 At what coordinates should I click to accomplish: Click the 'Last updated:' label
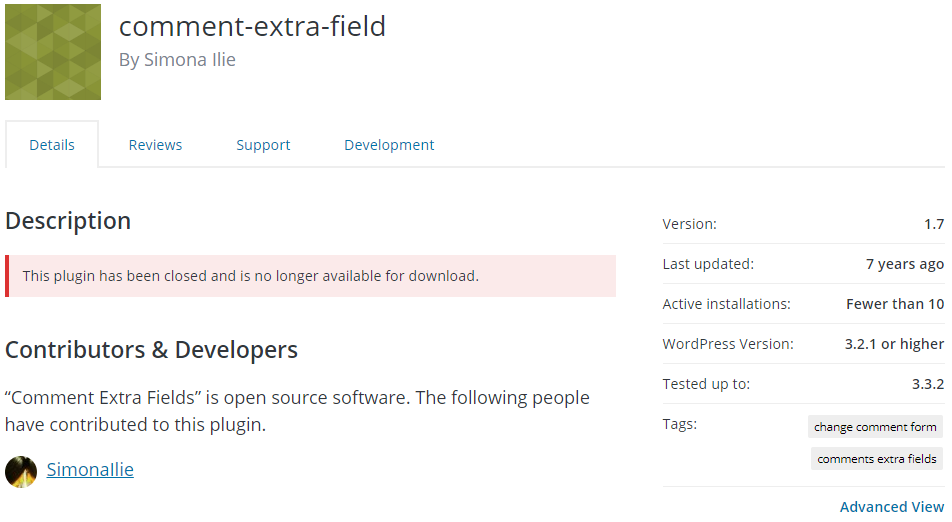(708, 264)
